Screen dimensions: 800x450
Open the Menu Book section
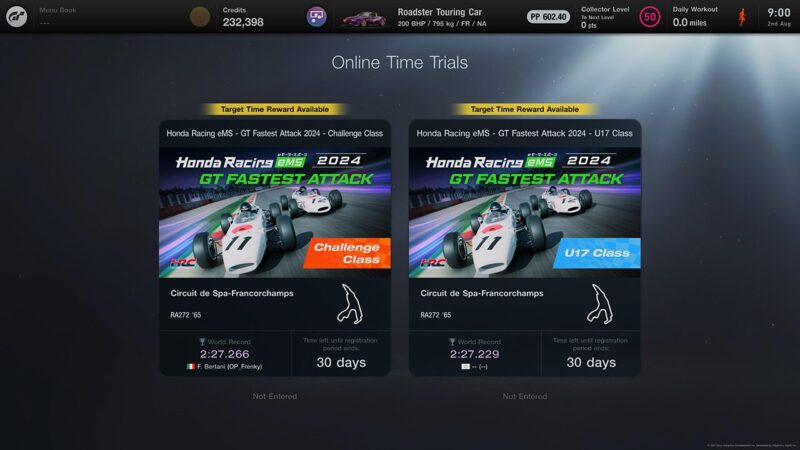58,16
